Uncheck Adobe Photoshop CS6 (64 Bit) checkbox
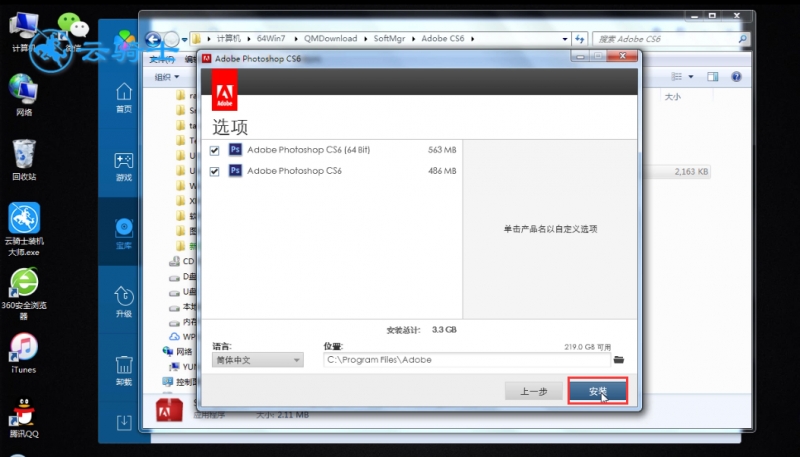800x457 pixels. tap(214, 150)
